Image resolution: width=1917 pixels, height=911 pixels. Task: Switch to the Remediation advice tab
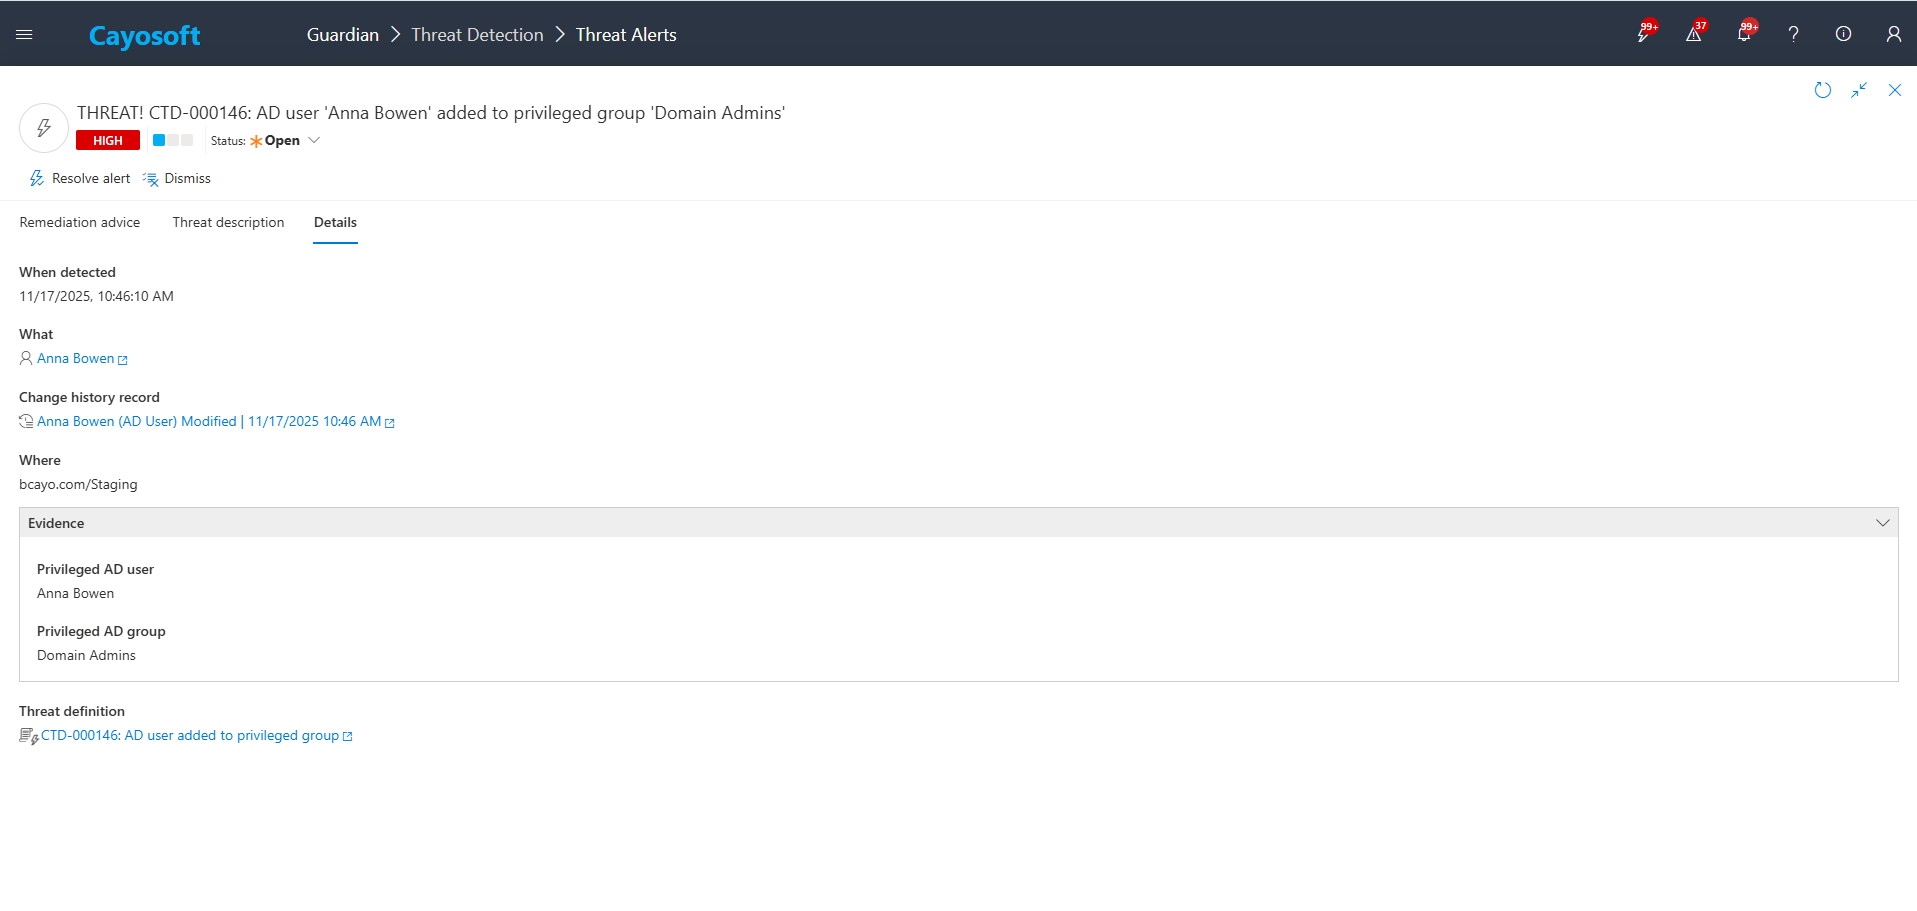coord(80,222)
